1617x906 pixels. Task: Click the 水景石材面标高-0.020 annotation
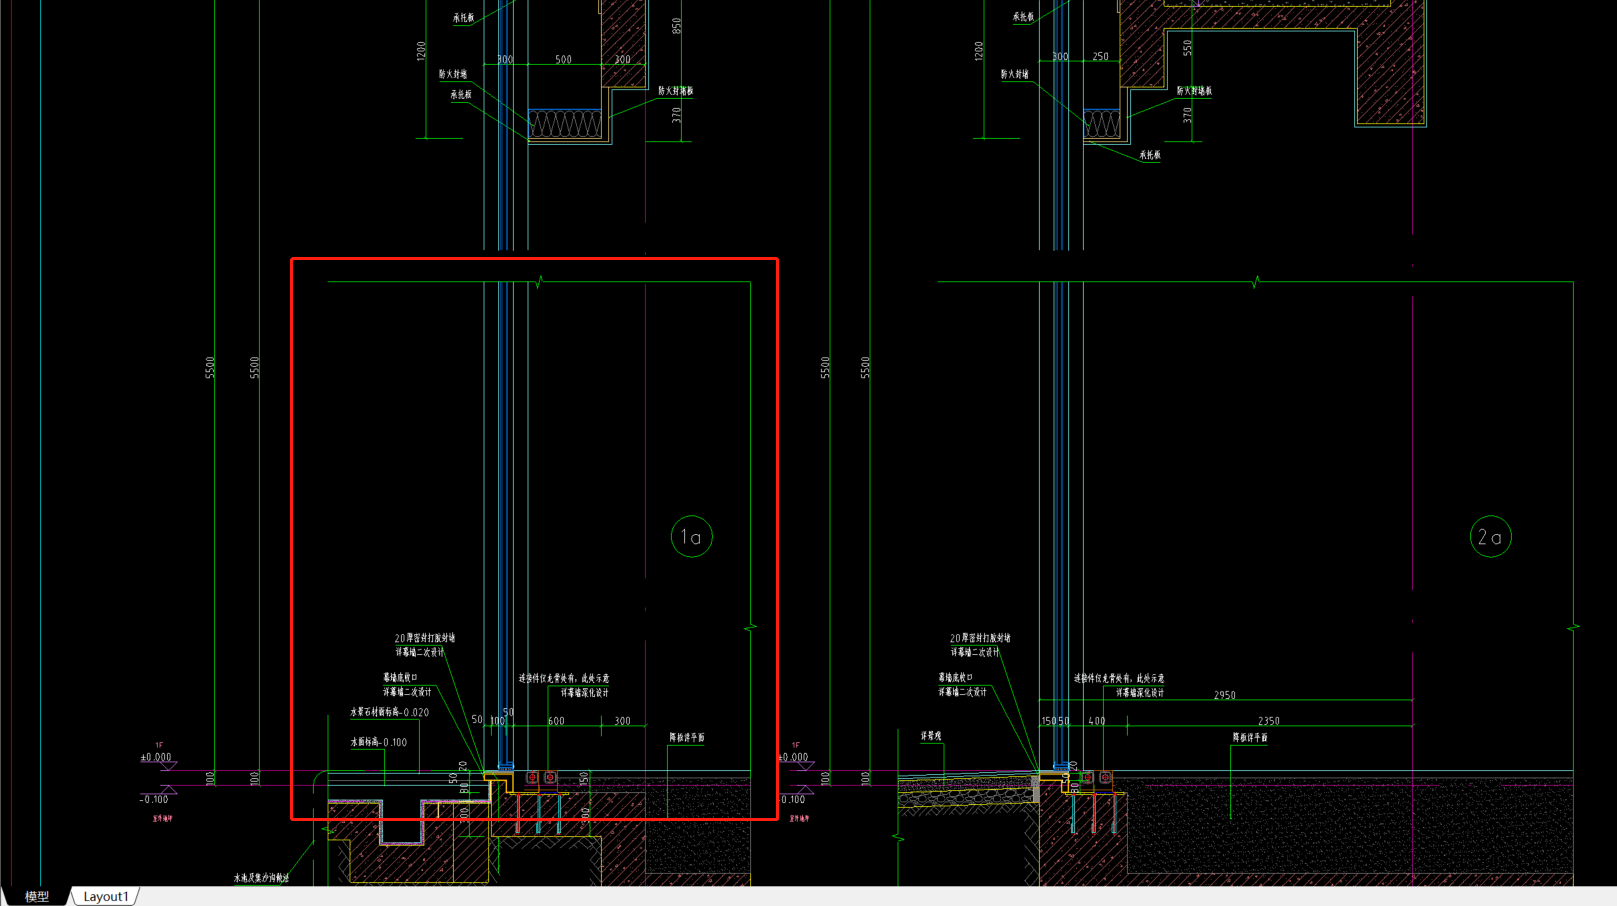coord(389,713)
